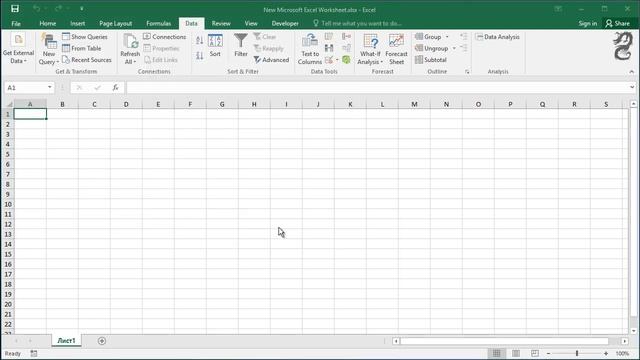Screen dimensions: 640x360
Task: Toggle the Filter funnel button
Action: (x=241, y=46)
